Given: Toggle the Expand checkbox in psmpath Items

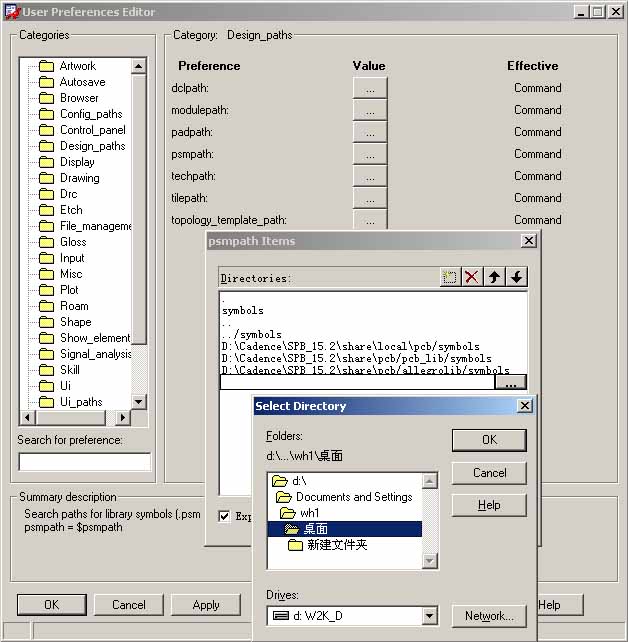Looking at the screenshot, I should click(224, 516).
